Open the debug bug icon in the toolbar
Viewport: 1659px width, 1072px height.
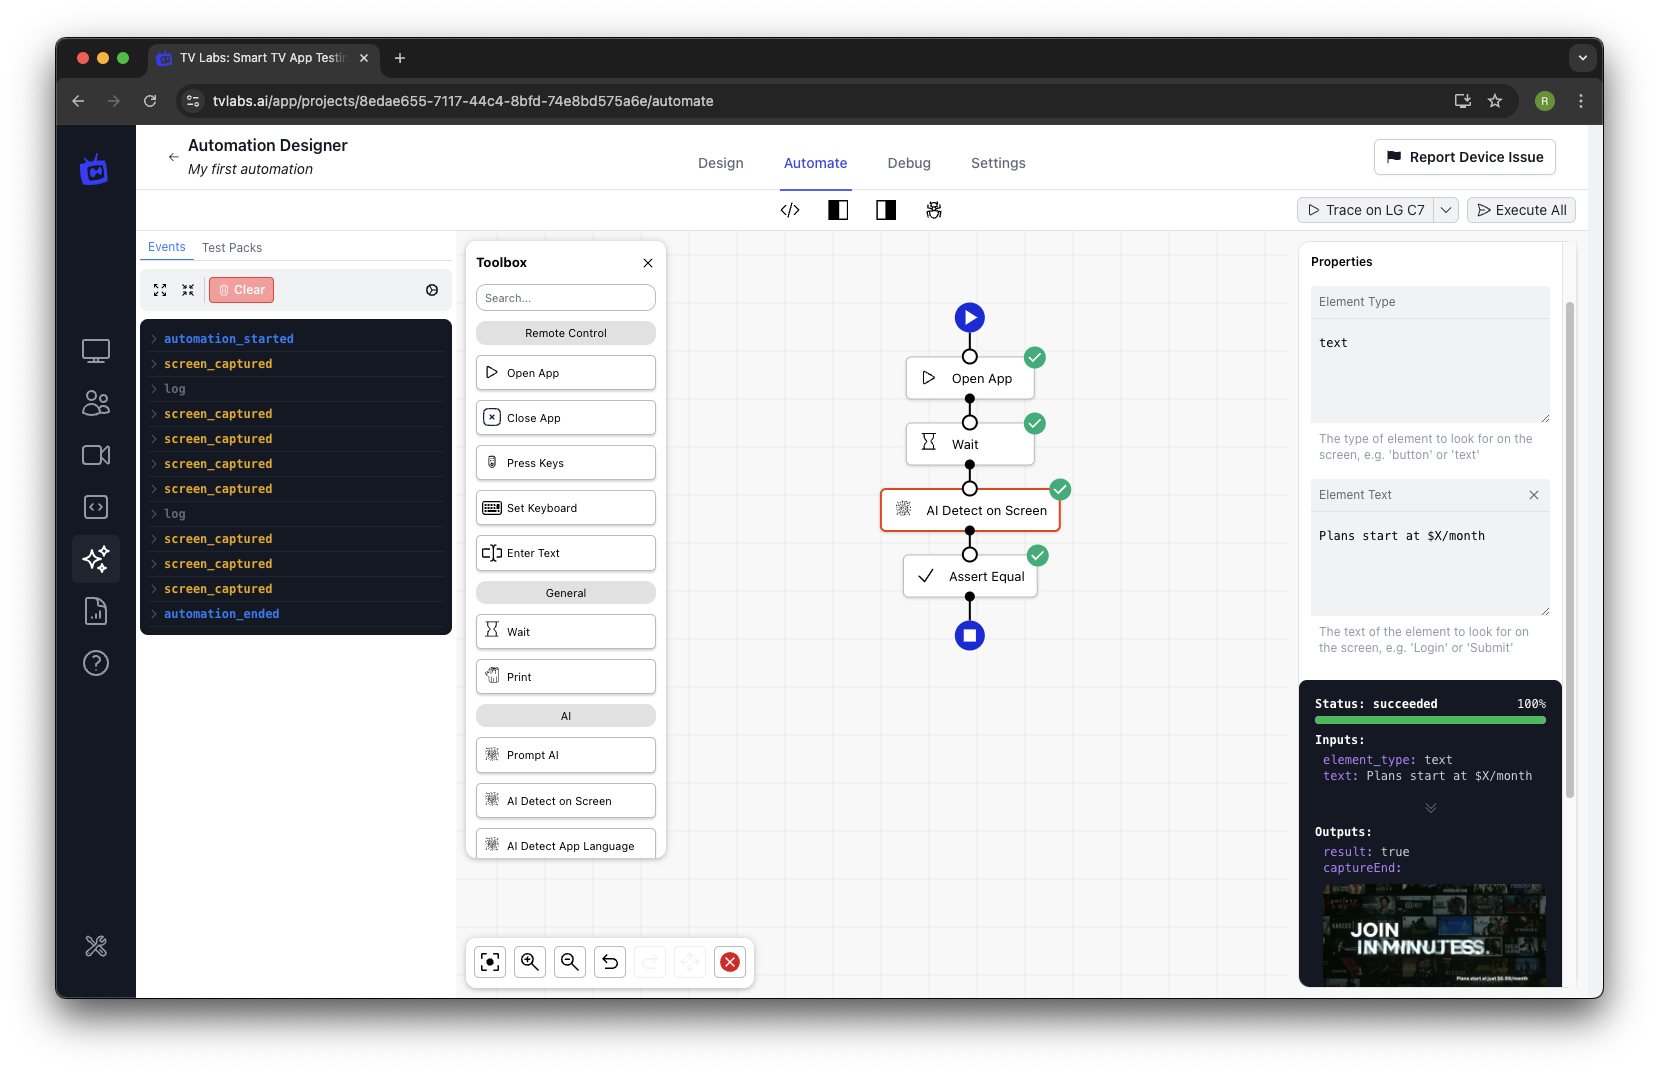tap(934, 210)
